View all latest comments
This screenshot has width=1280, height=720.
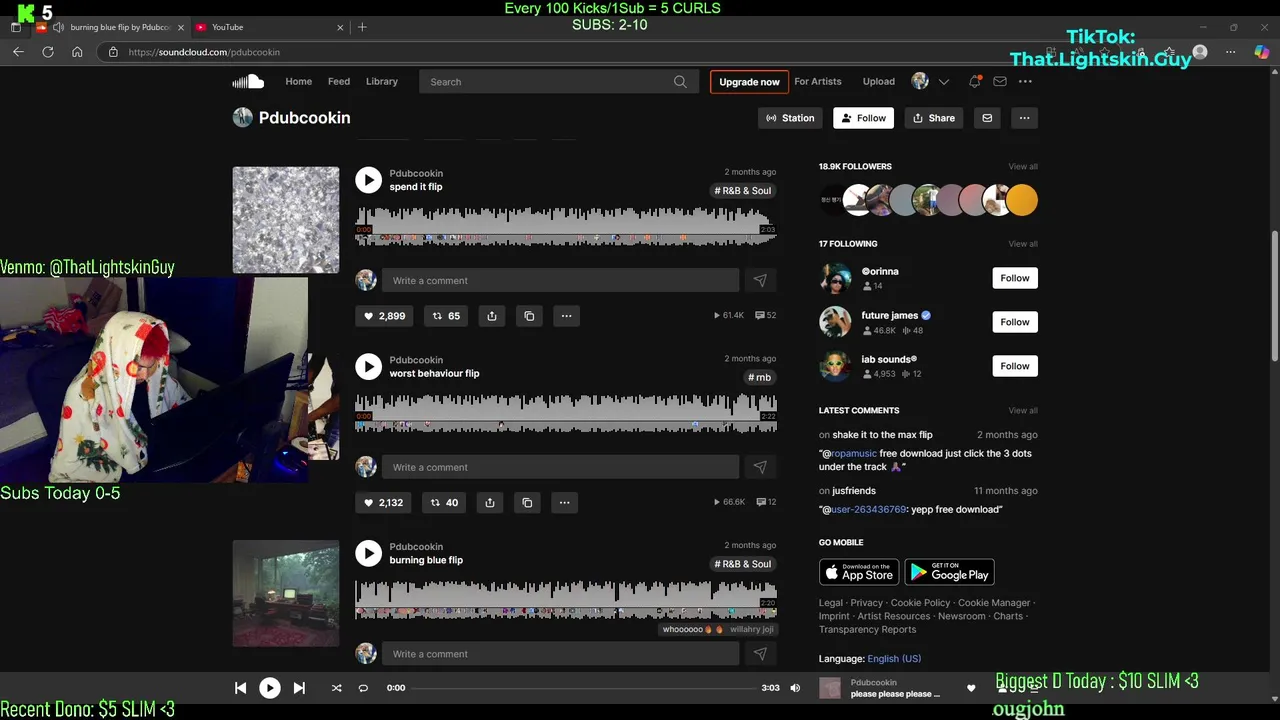(x=1023, y=411)
